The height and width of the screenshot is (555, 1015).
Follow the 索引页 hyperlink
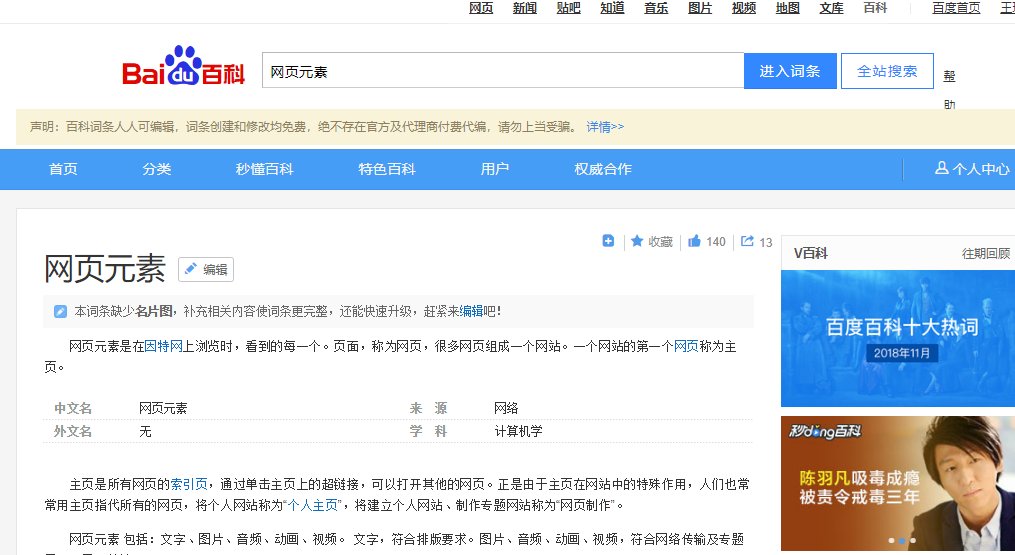point(189,484)
